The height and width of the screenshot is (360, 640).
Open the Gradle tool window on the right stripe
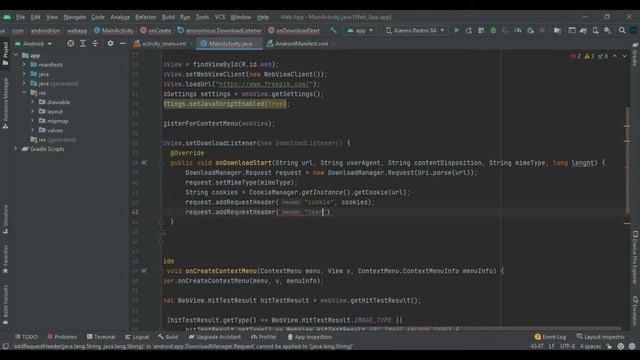tap(635, 54)
